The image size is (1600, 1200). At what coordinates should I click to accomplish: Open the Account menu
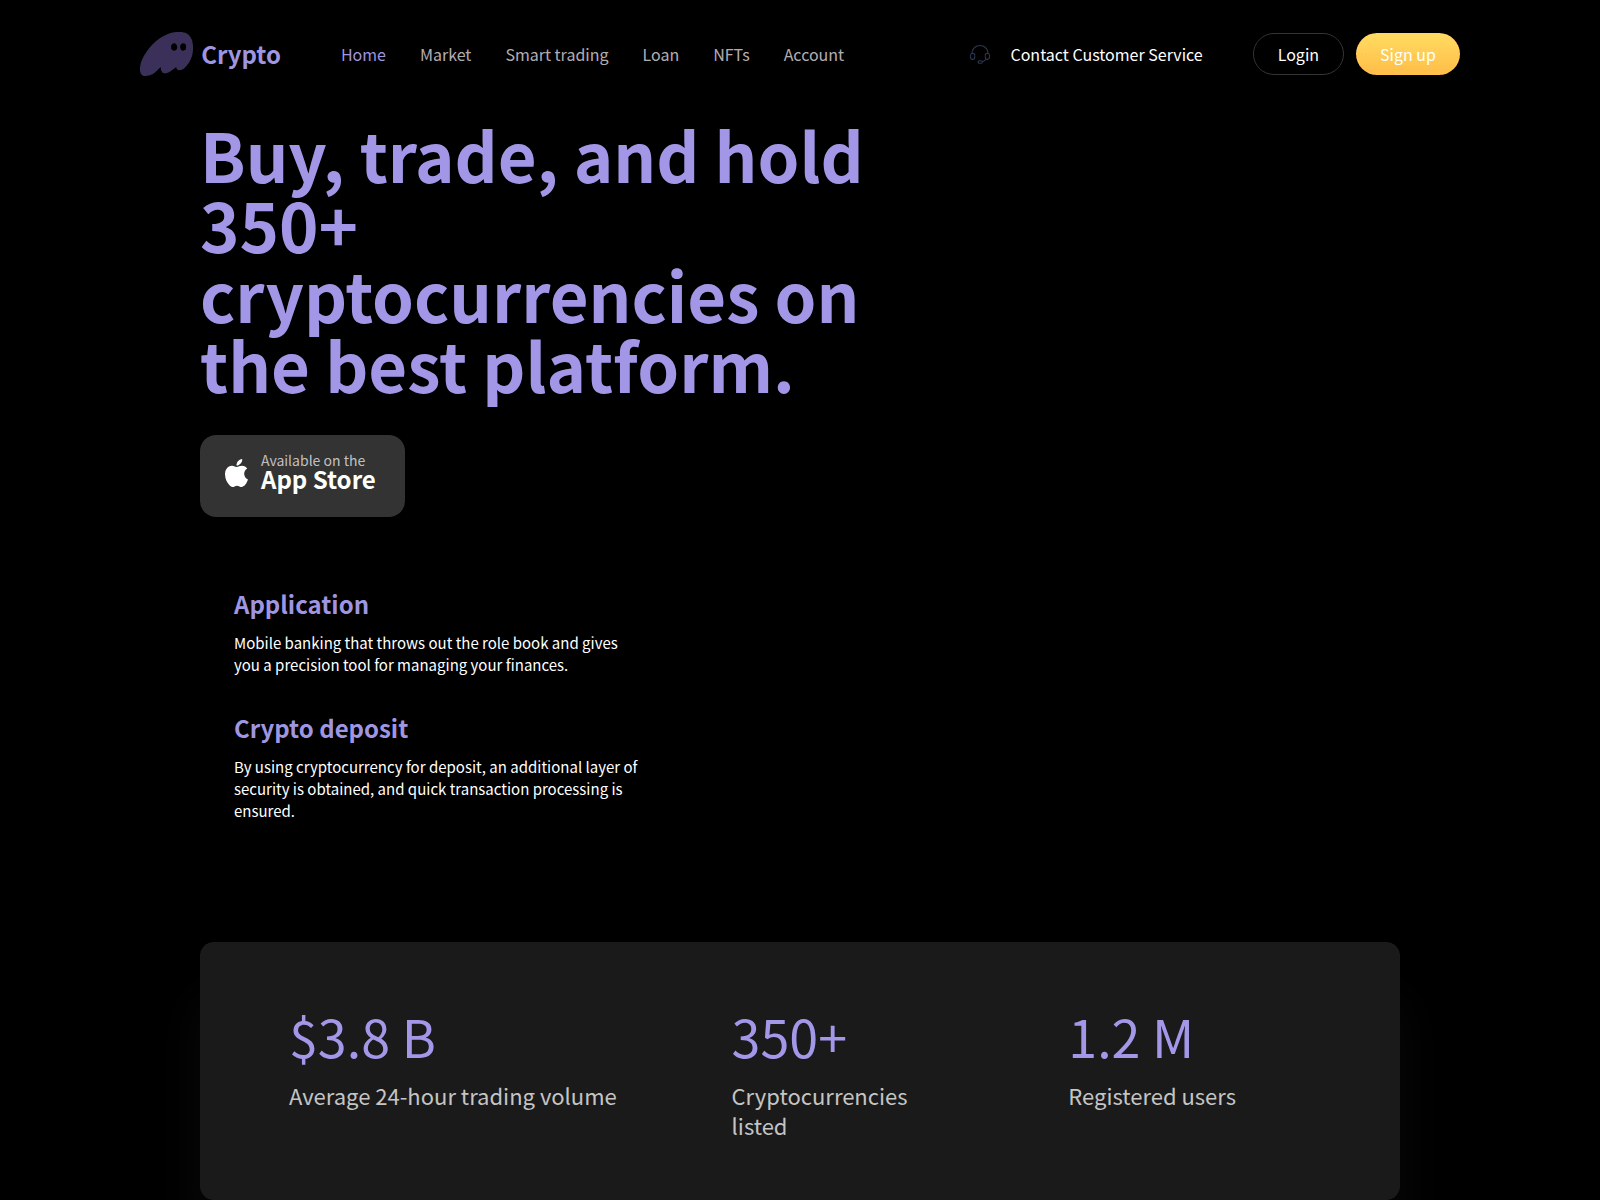813,55
